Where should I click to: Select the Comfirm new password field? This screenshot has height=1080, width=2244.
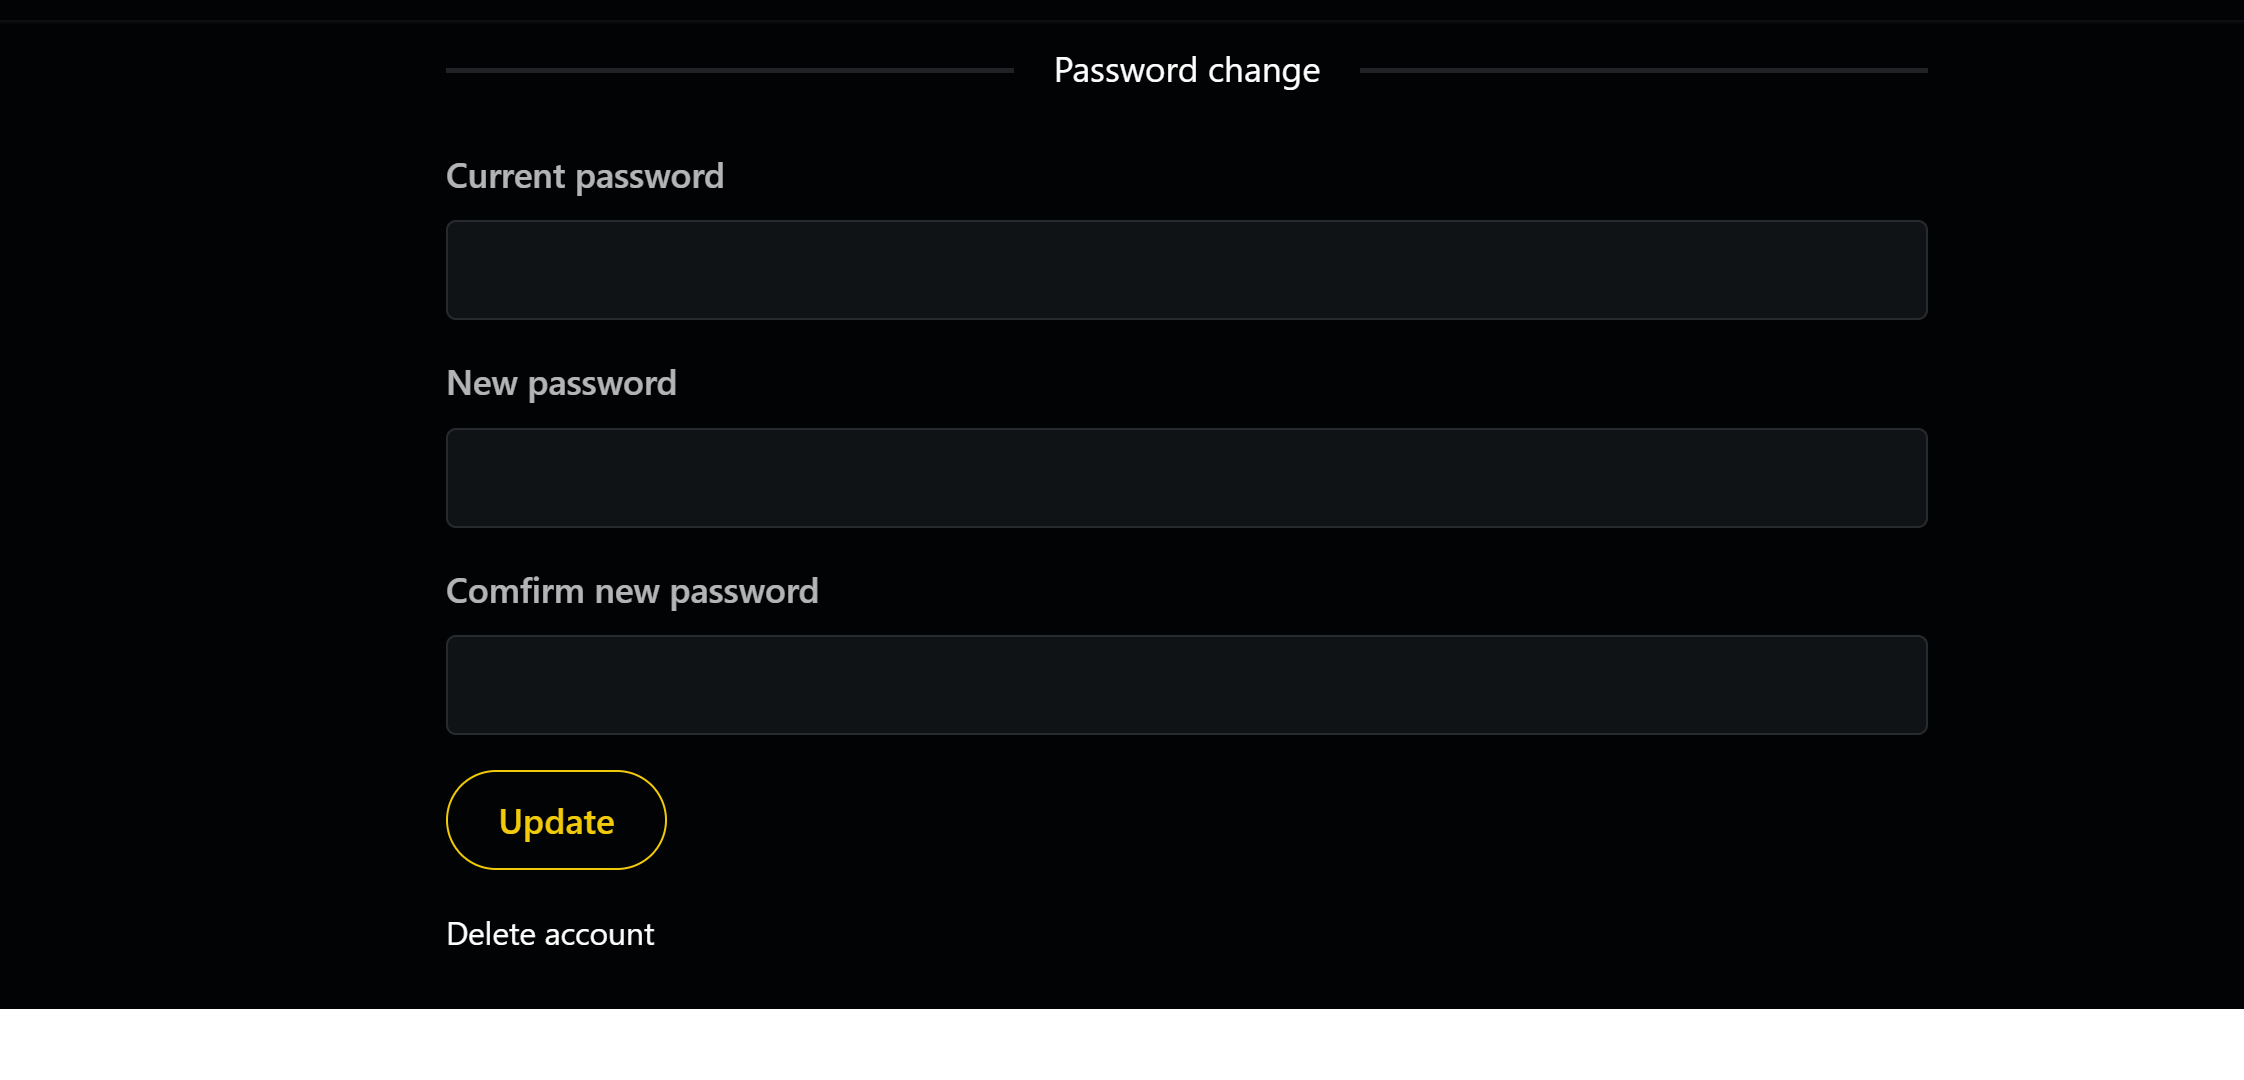tap(1186, 685)
